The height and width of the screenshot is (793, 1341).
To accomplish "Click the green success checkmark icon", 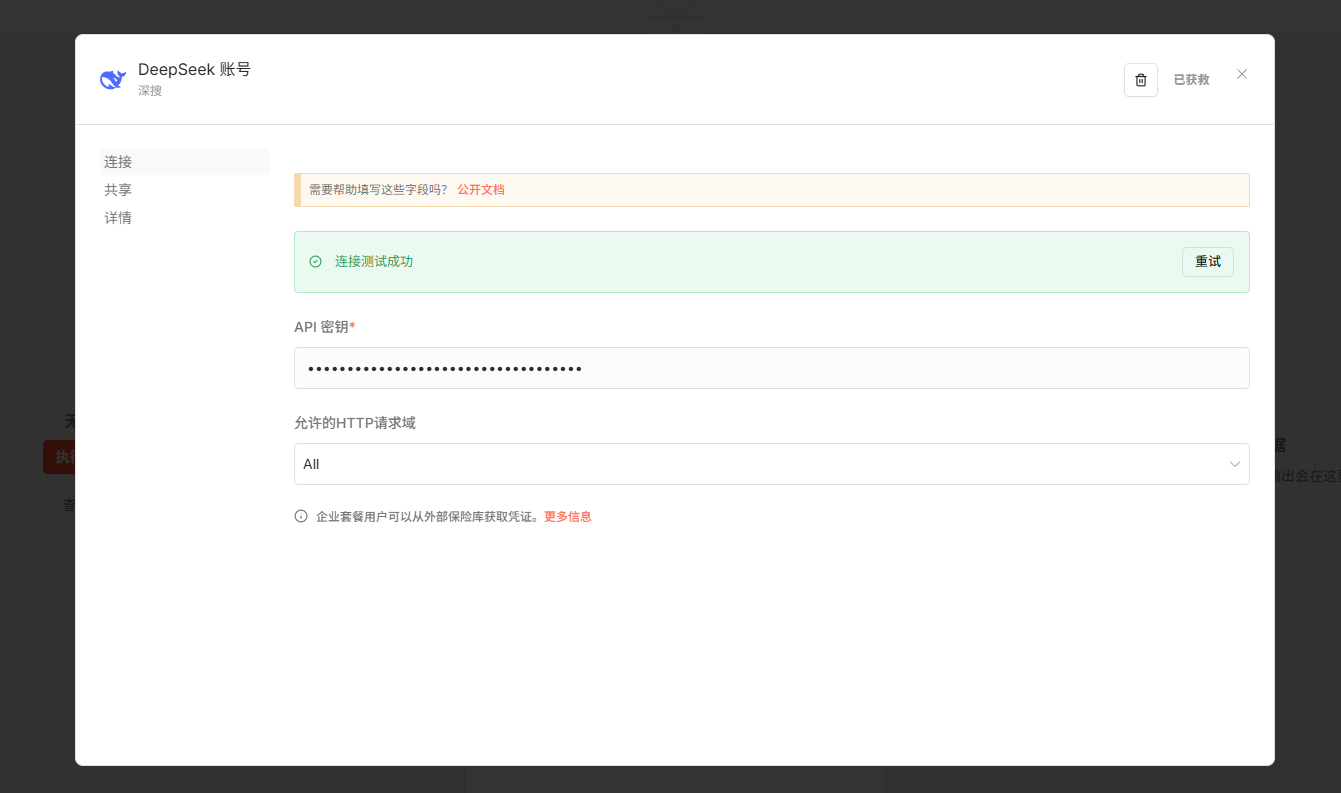I will point(315,262).
